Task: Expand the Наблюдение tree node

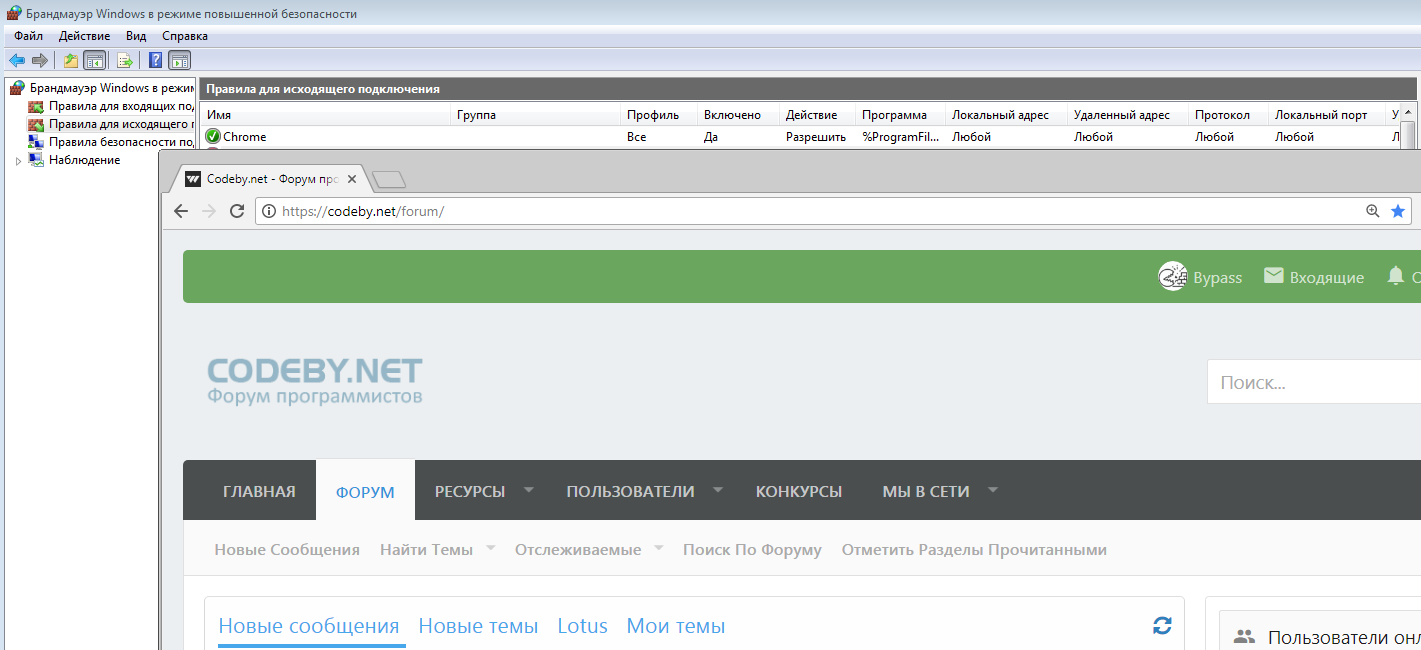Action: click(18, 161)
